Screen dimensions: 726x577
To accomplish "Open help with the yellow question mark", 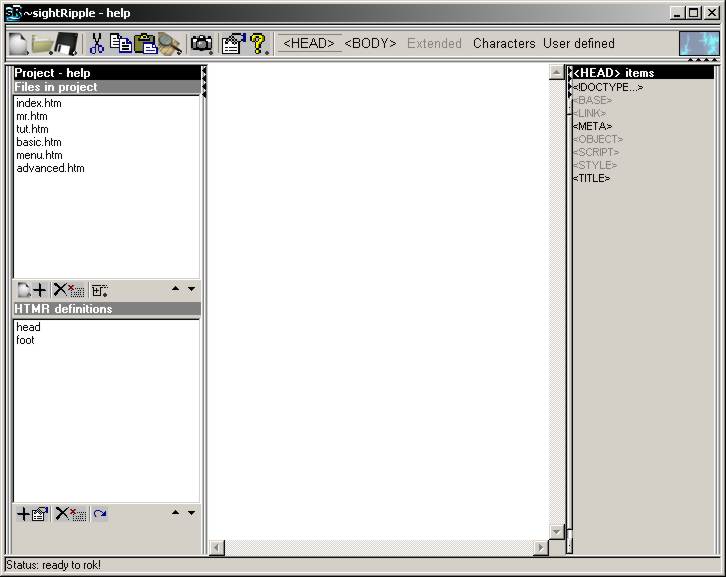I will tap(258, 44).
